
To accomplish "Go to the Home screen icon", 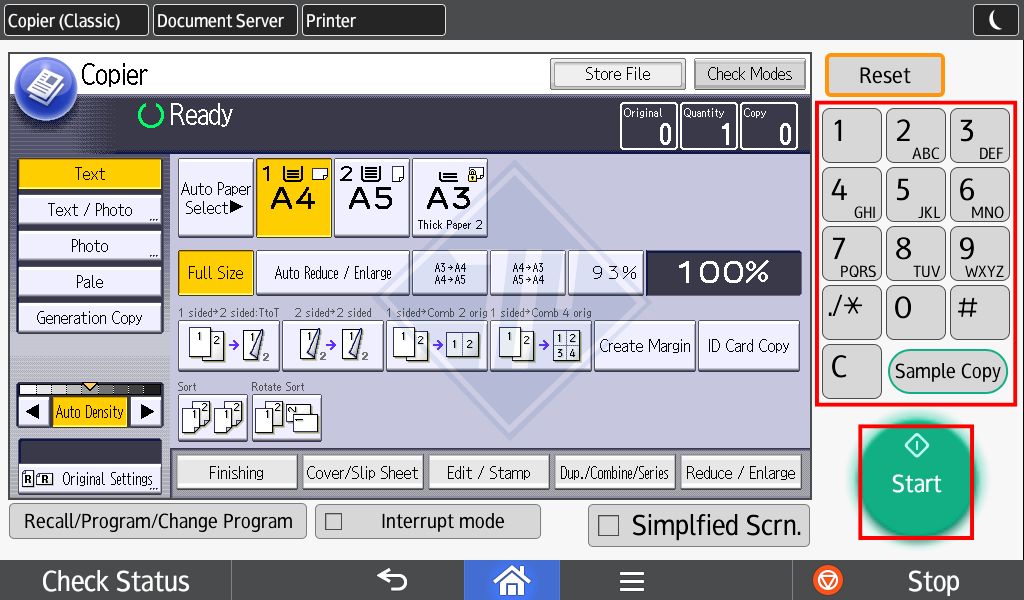I will pyautogui.click(x=512, y=580).
